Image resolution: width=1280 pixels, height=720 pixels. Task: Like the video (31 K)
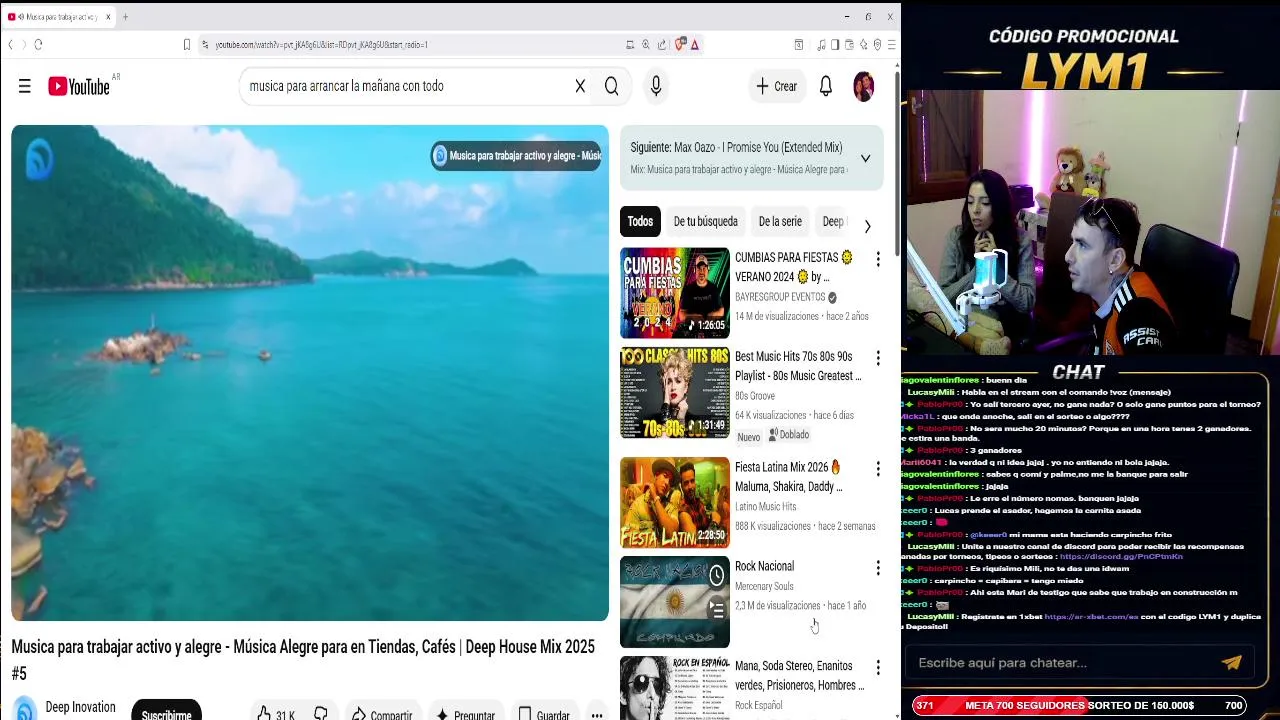click(x=275, y=714)
